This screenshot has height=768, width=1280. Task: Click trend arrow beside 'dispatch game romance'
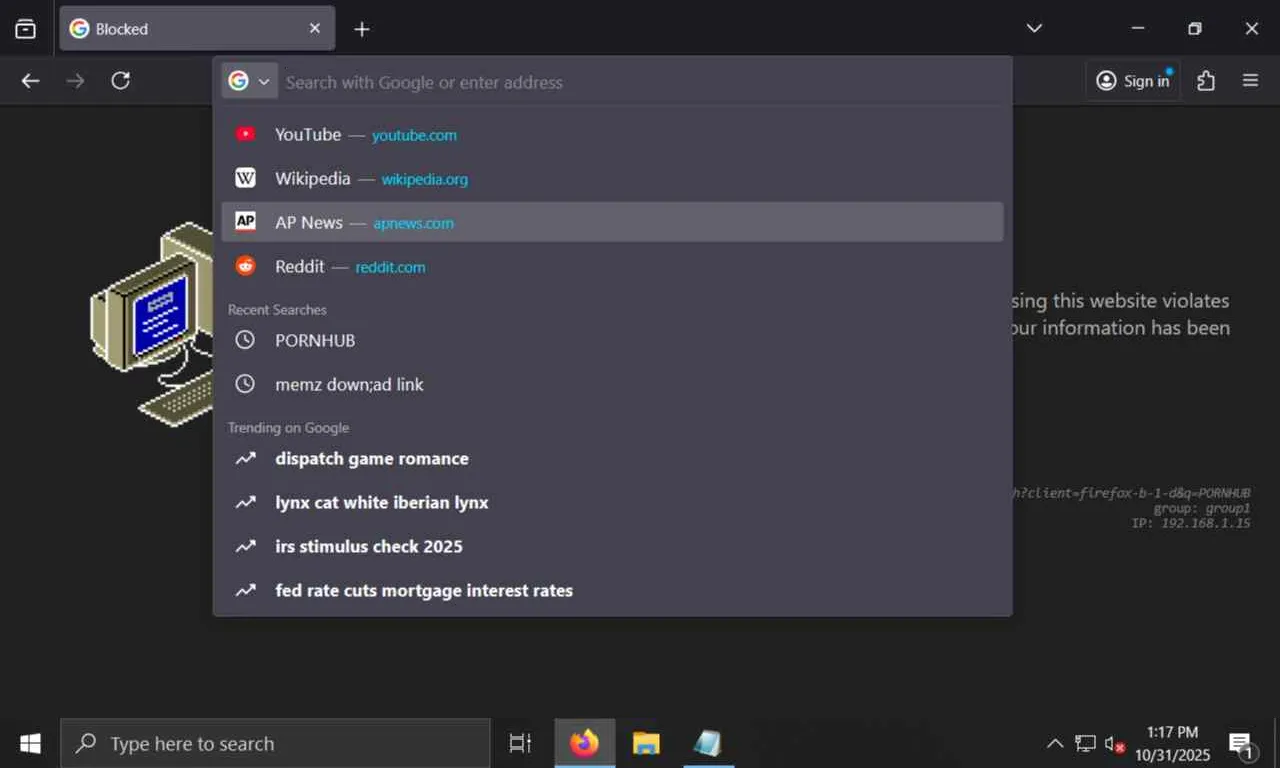[245, 458]
